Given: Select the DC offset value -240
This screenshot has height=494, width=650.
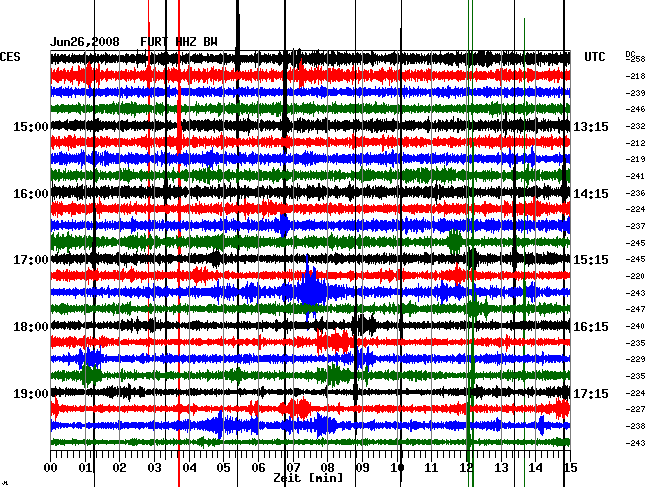Looking at the screenshot, I should [635, 326].
